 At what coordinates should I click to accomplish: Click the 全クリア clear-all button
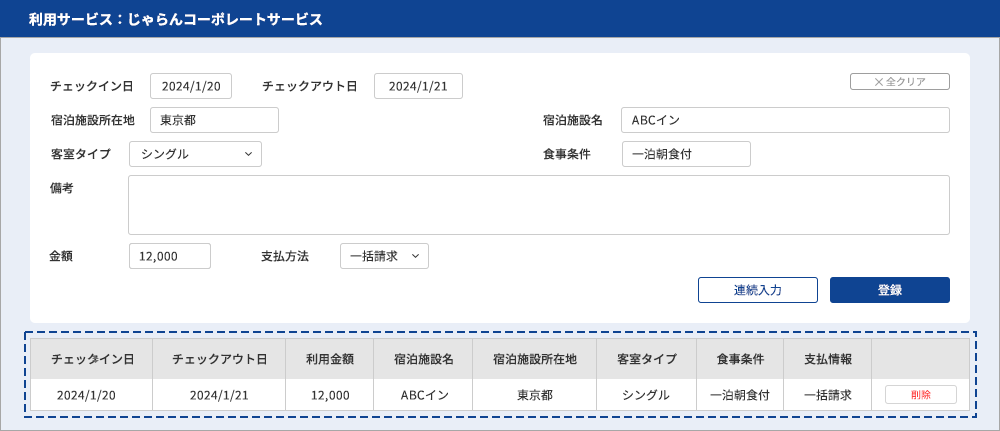coord(899,82)
